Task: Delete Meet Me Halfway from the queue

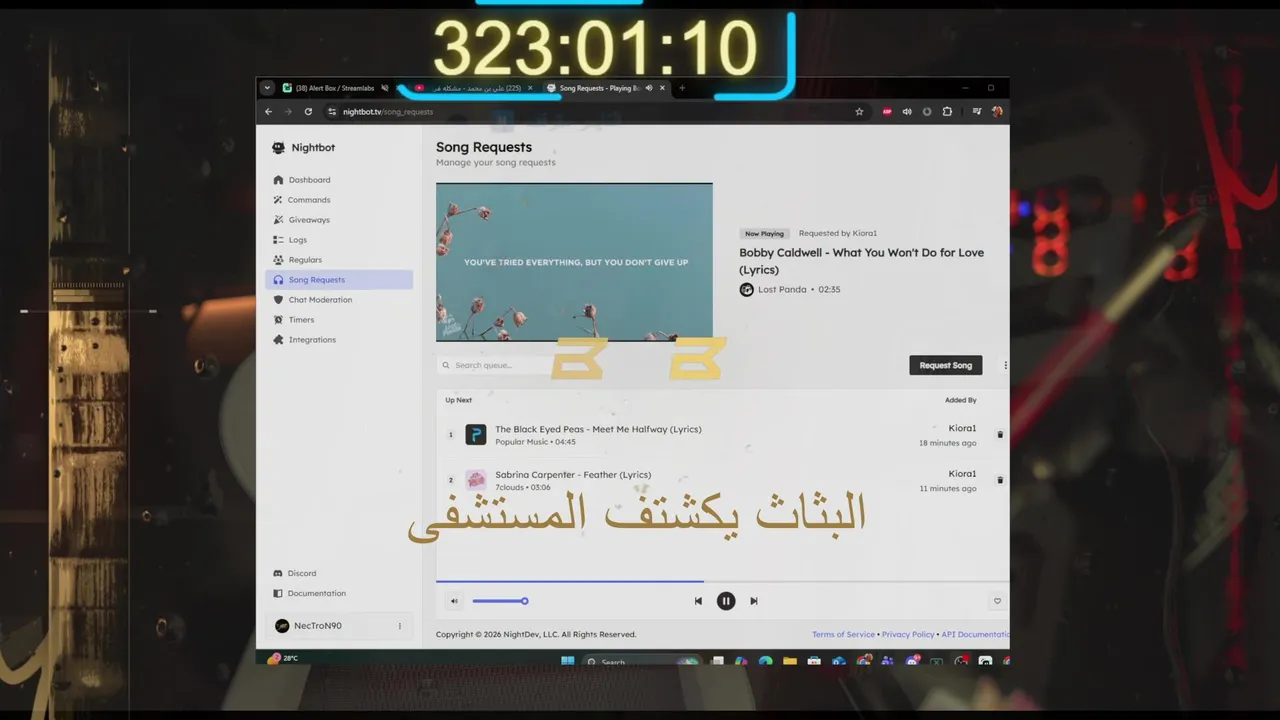Action: (x=1000, y=435)
